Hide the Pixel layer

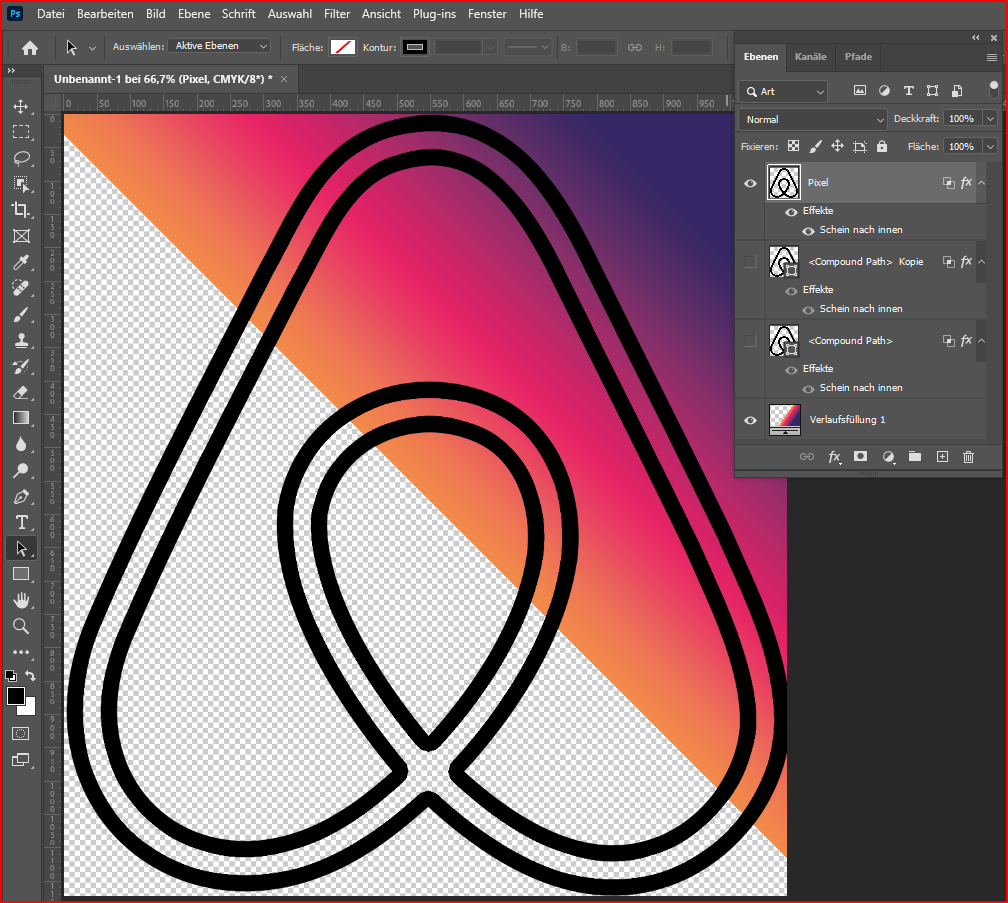(749, 182)
